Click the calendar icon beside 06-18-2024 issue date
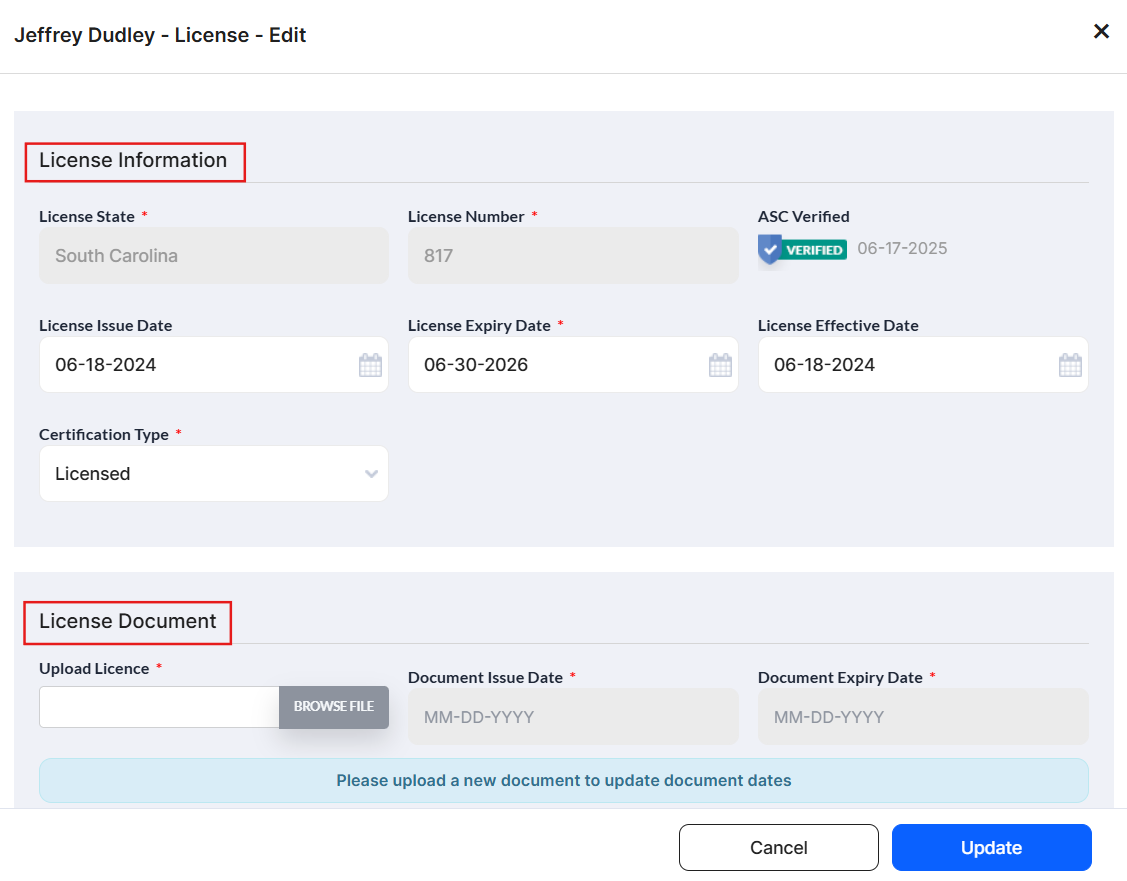The image size is (1127, 881). click(x=370, y=364)
